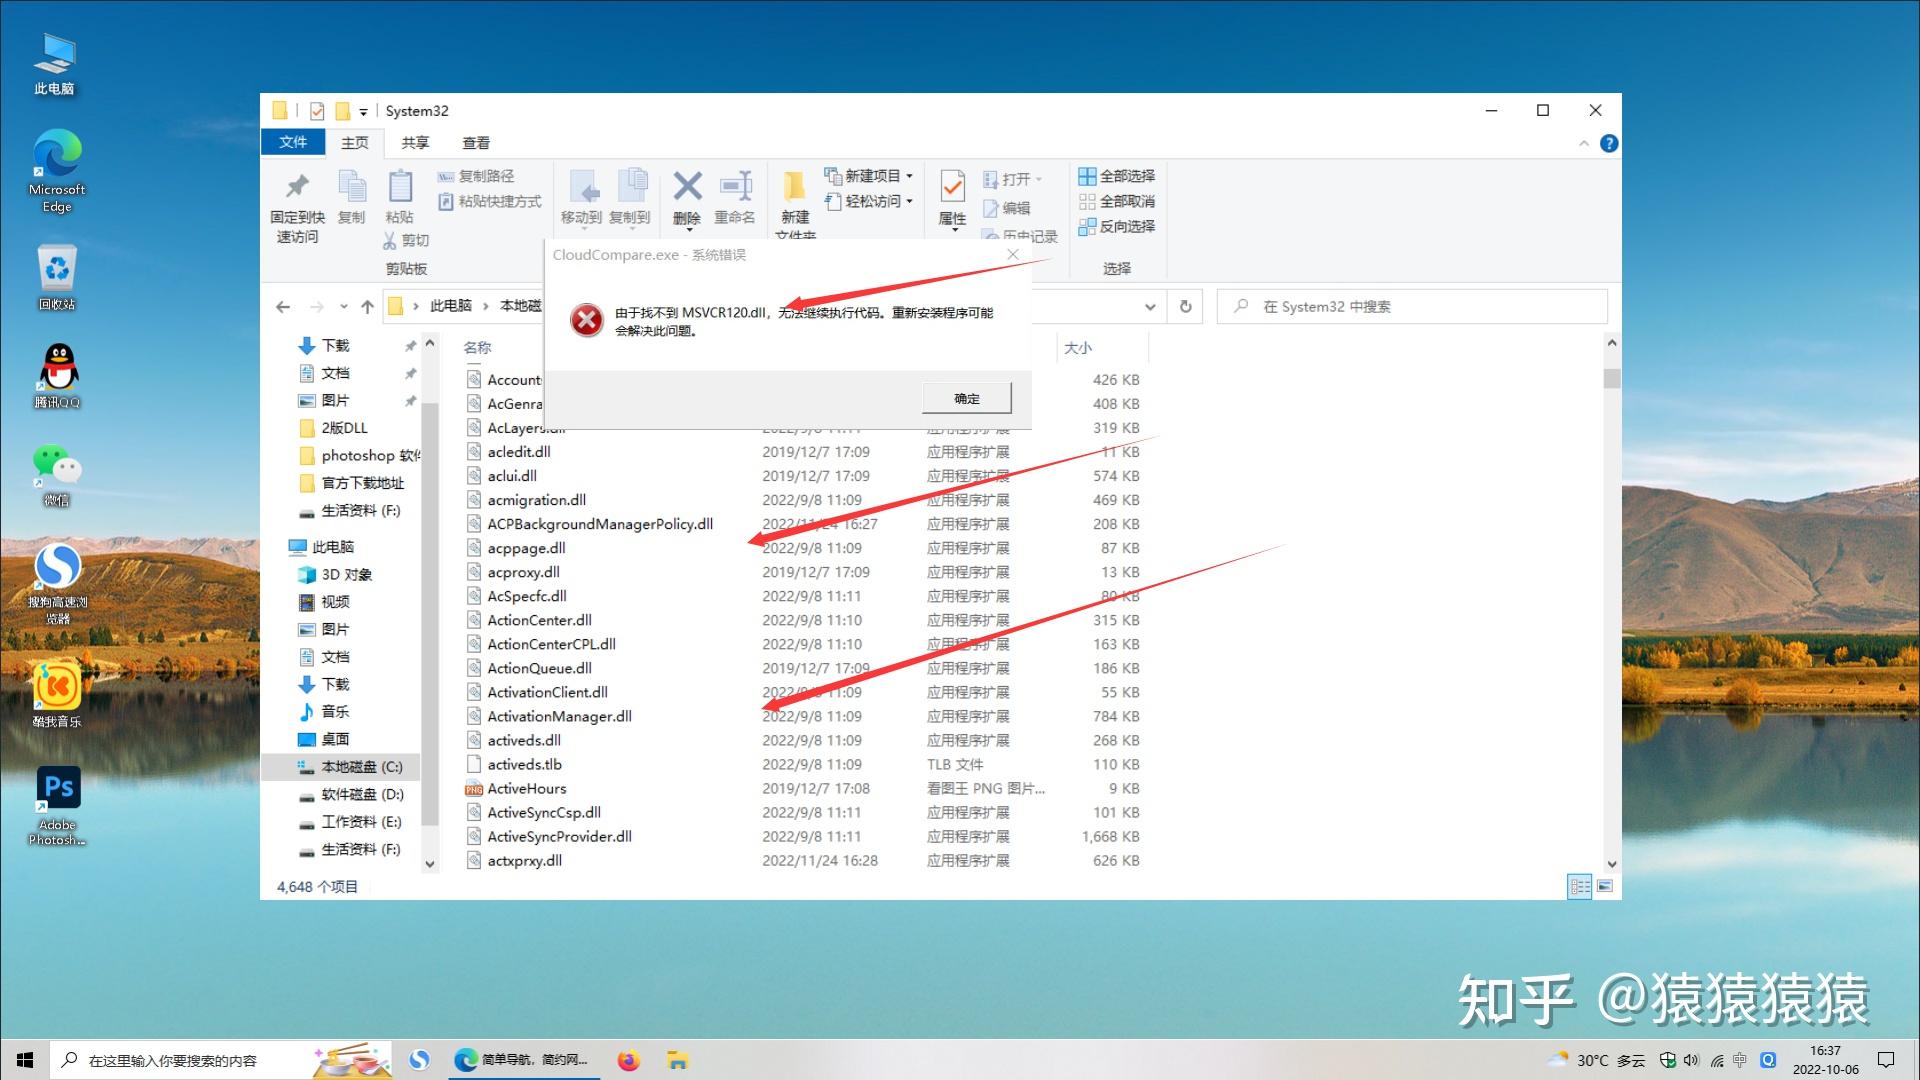Select 3D Objects in navigation tree
This screenshot has height=1080, width=1920.
click(x=336, y=575)
